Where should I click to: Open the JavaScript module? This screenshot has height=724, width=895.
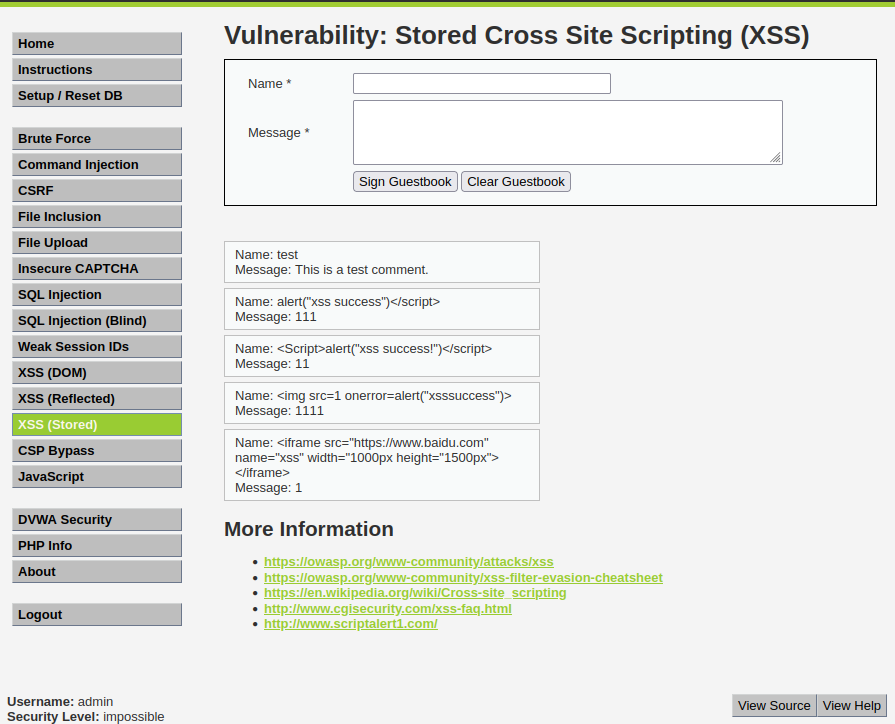(97, 477)
